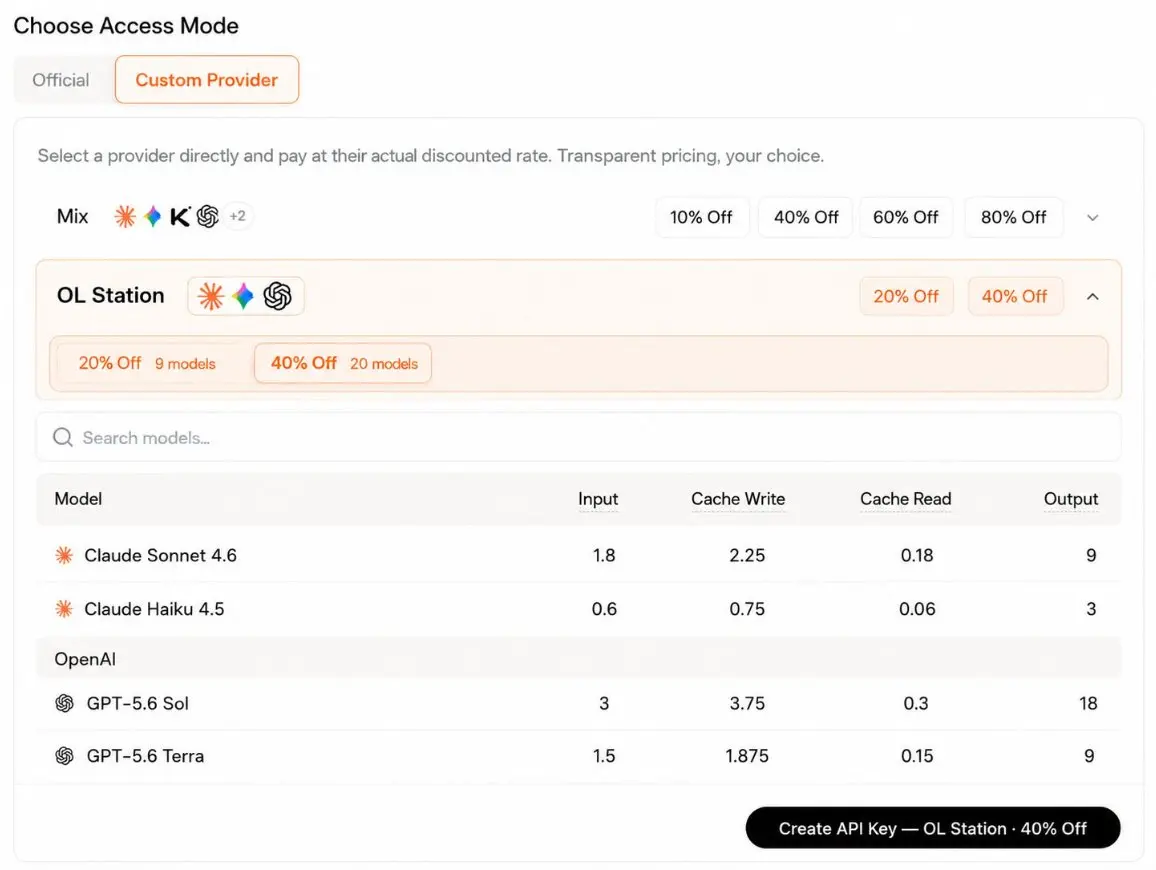Select the 20% Off 9 models tier

click(147, 363)
